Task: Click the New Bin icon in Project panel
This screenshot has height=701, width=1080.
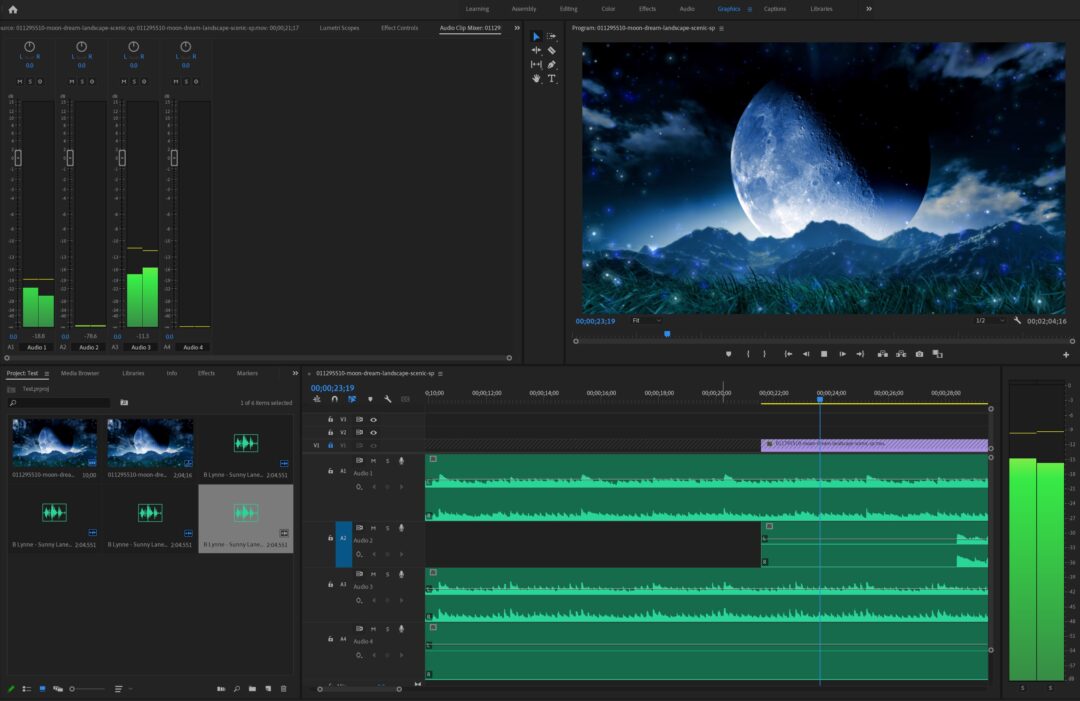Action: tap(251, 689)
